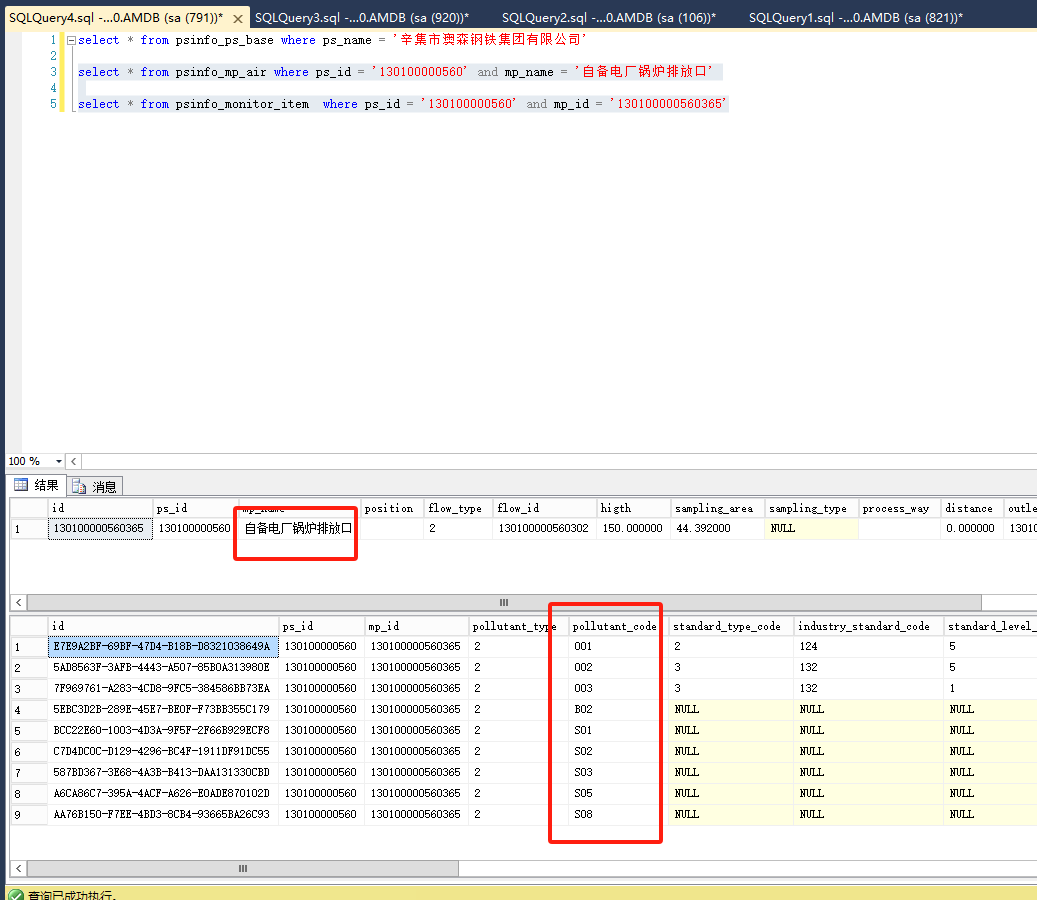This screenshot has height=900, width=1037.
Task: Click the flow_id column header
Action: [x=544, y=508]
